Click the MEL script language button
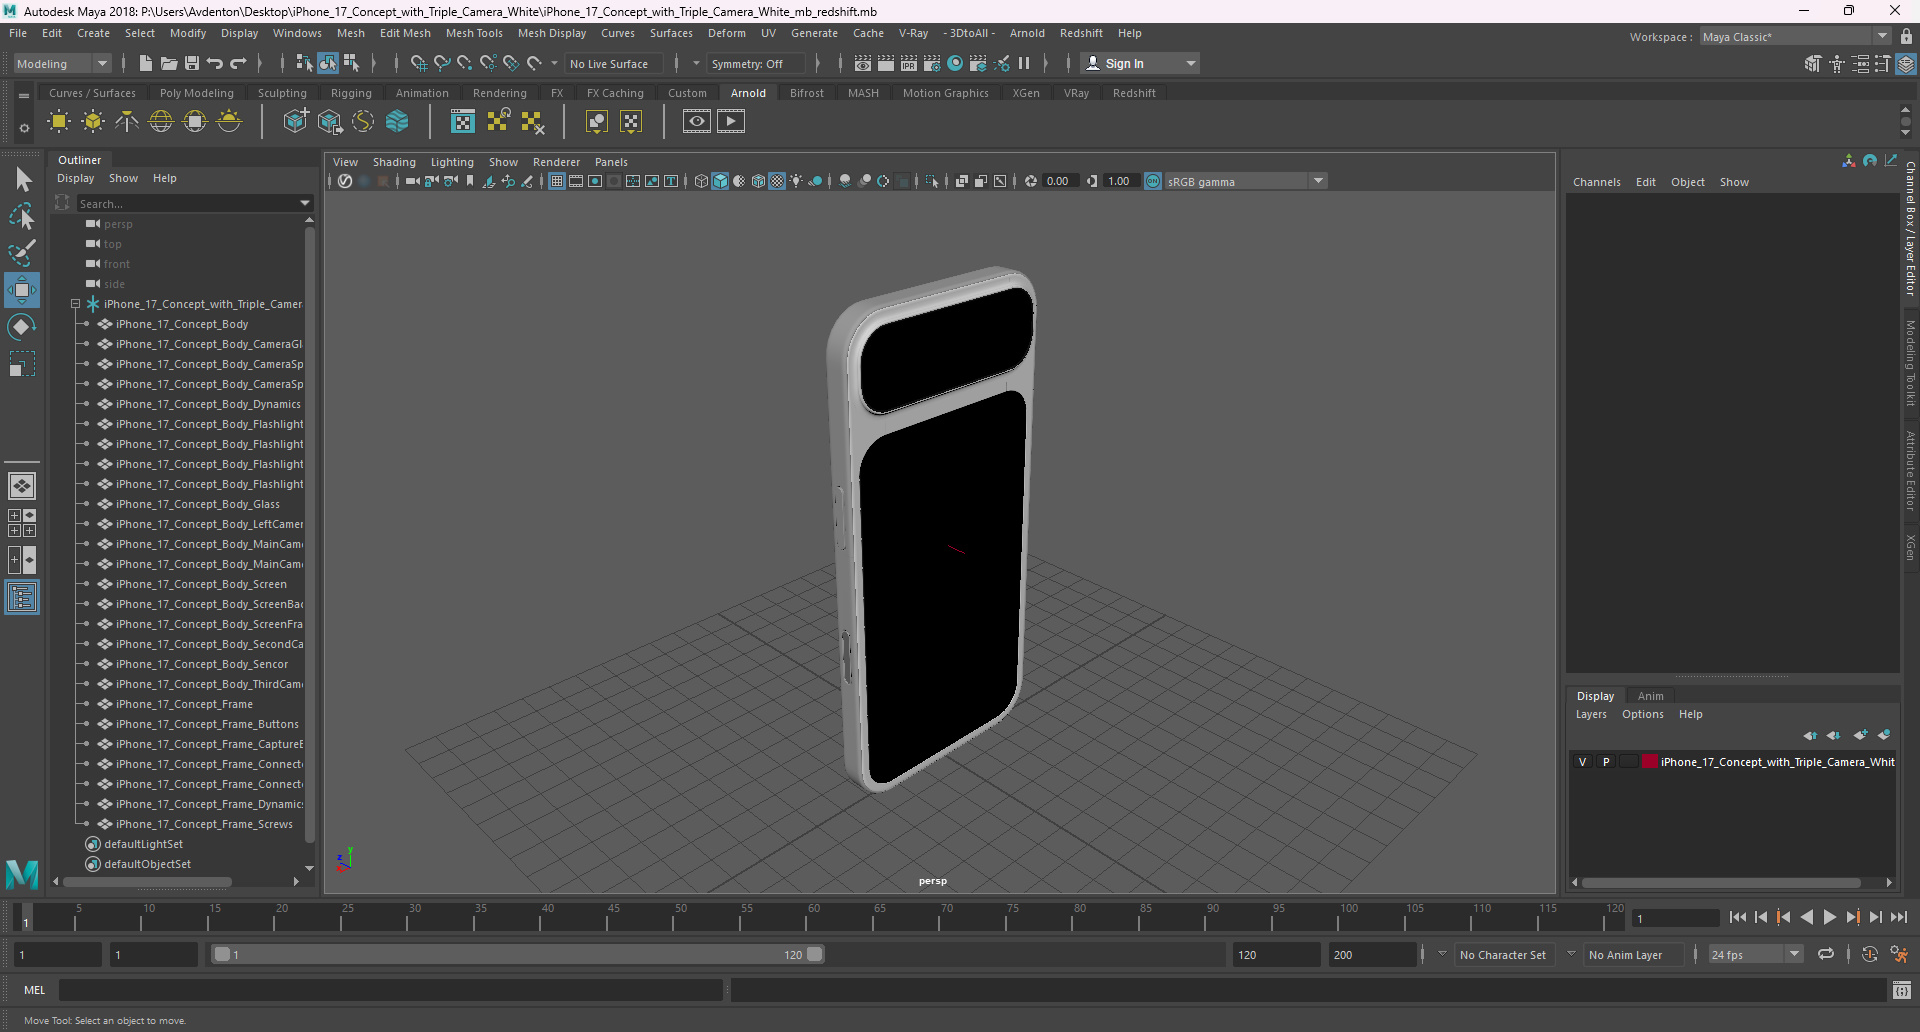 (x=35, y=990)
